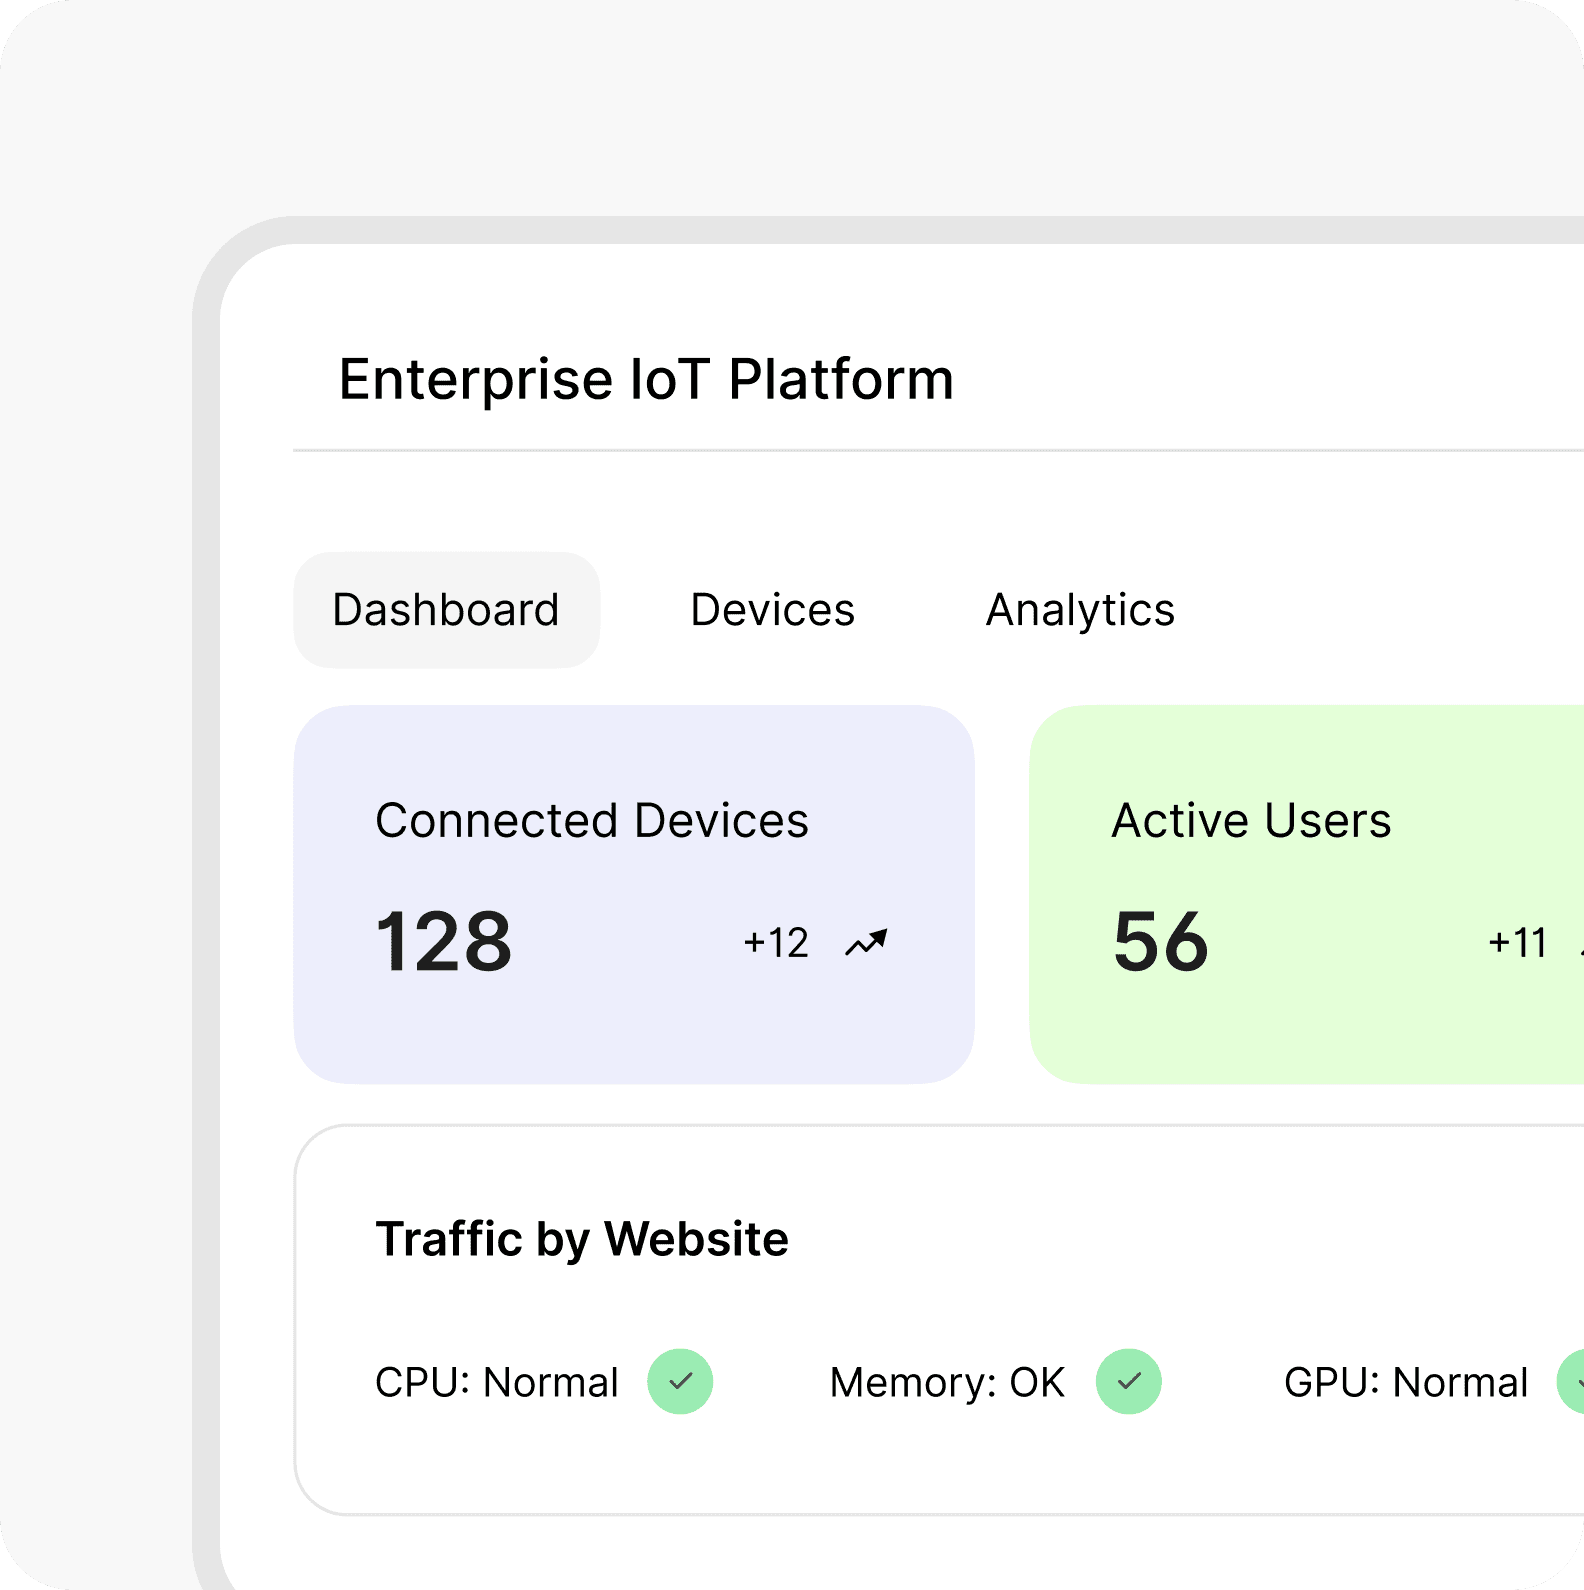Select the Memory: OK status label

click(947, 1383)
